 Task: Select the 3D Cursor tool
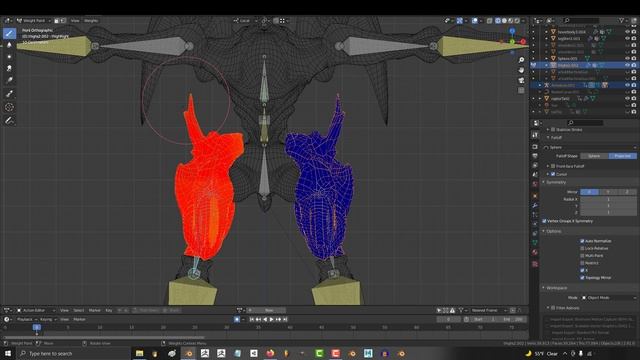tap(9, 107)
